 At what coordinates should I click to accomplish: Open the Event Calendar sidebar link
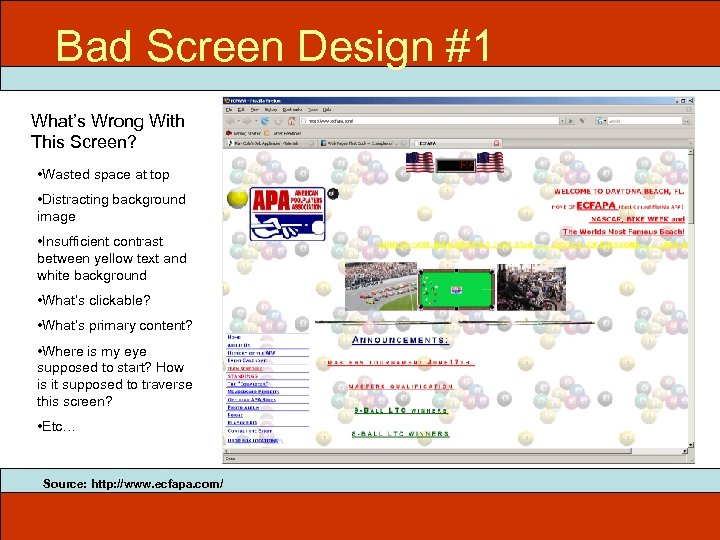click(x=247, y=360)
